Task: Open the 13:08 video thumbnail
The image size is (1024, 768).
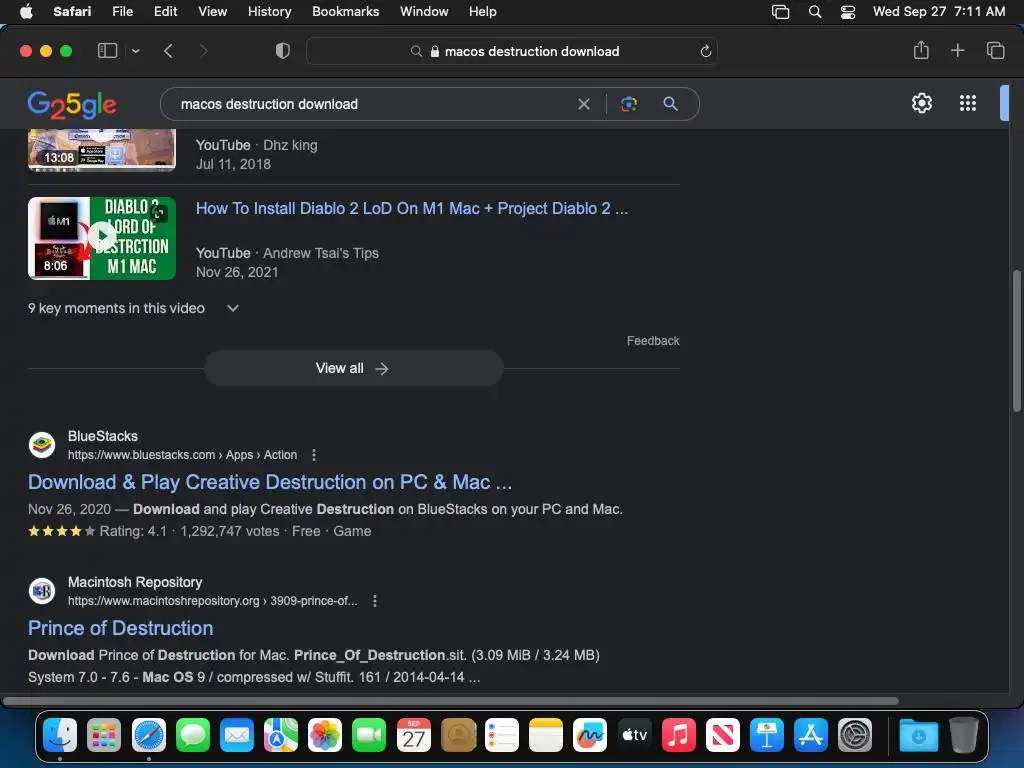Action: [x=102, y=150]
